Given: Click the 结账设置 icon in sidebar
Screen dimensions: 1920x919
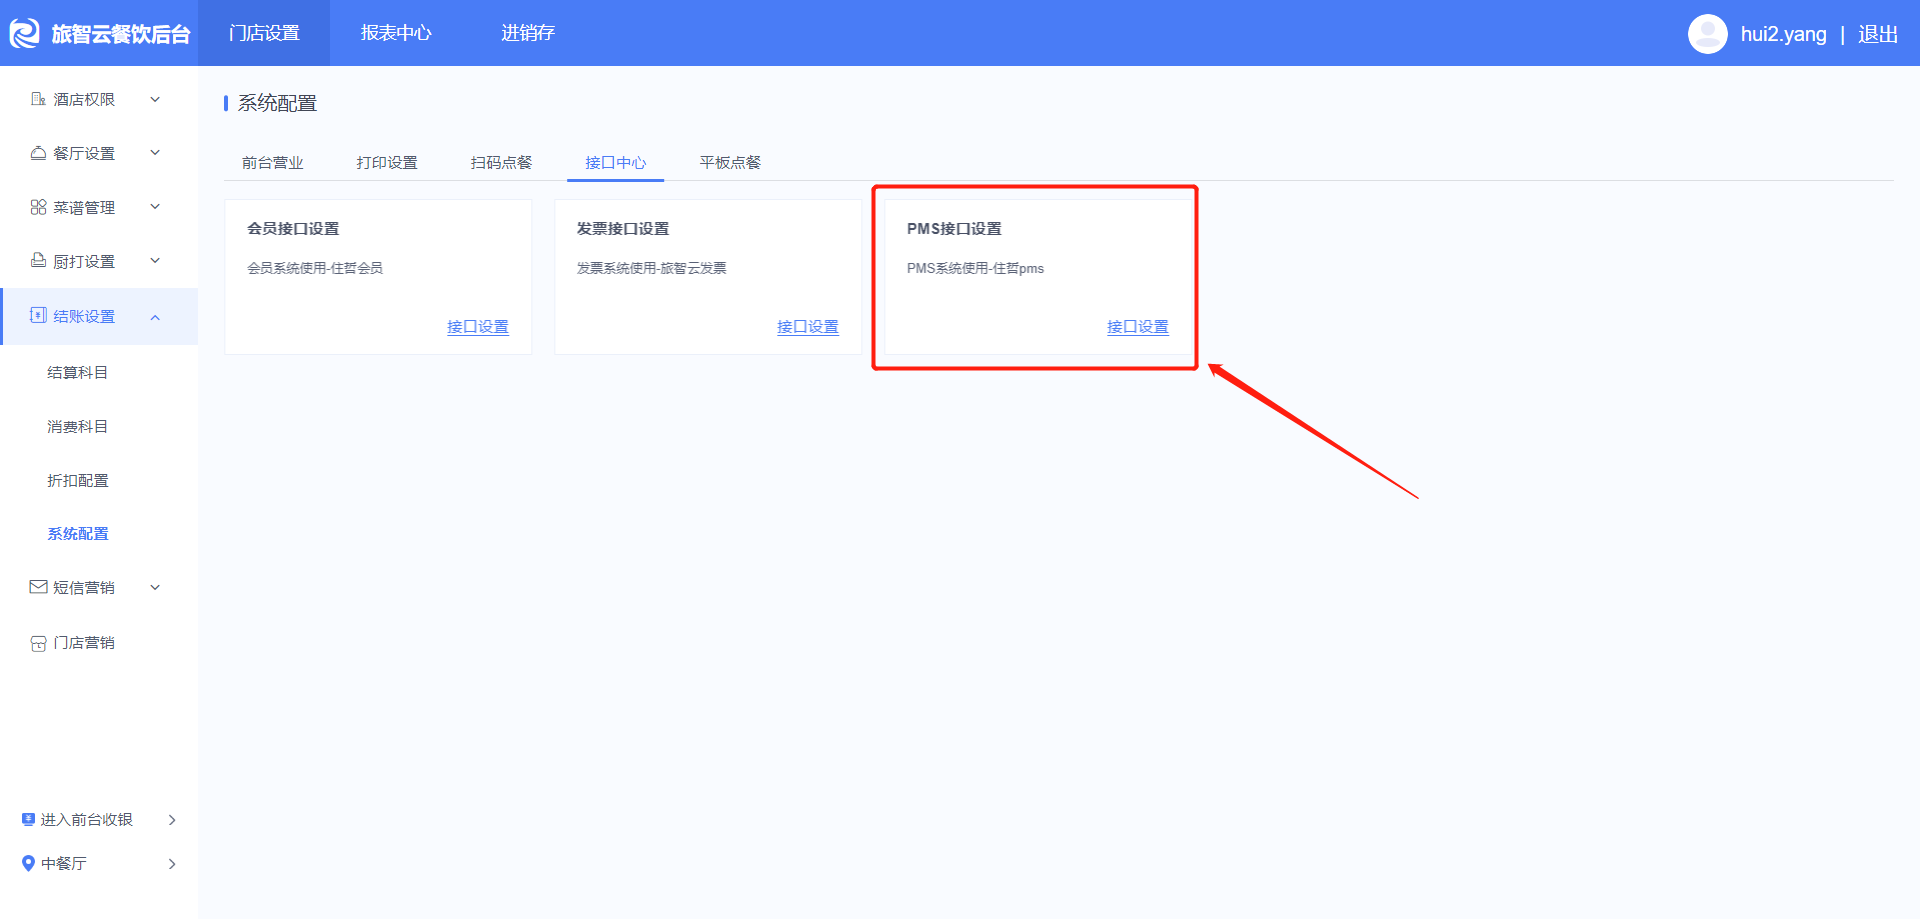Looking at the screenshot, I should (x=38, y=316).
